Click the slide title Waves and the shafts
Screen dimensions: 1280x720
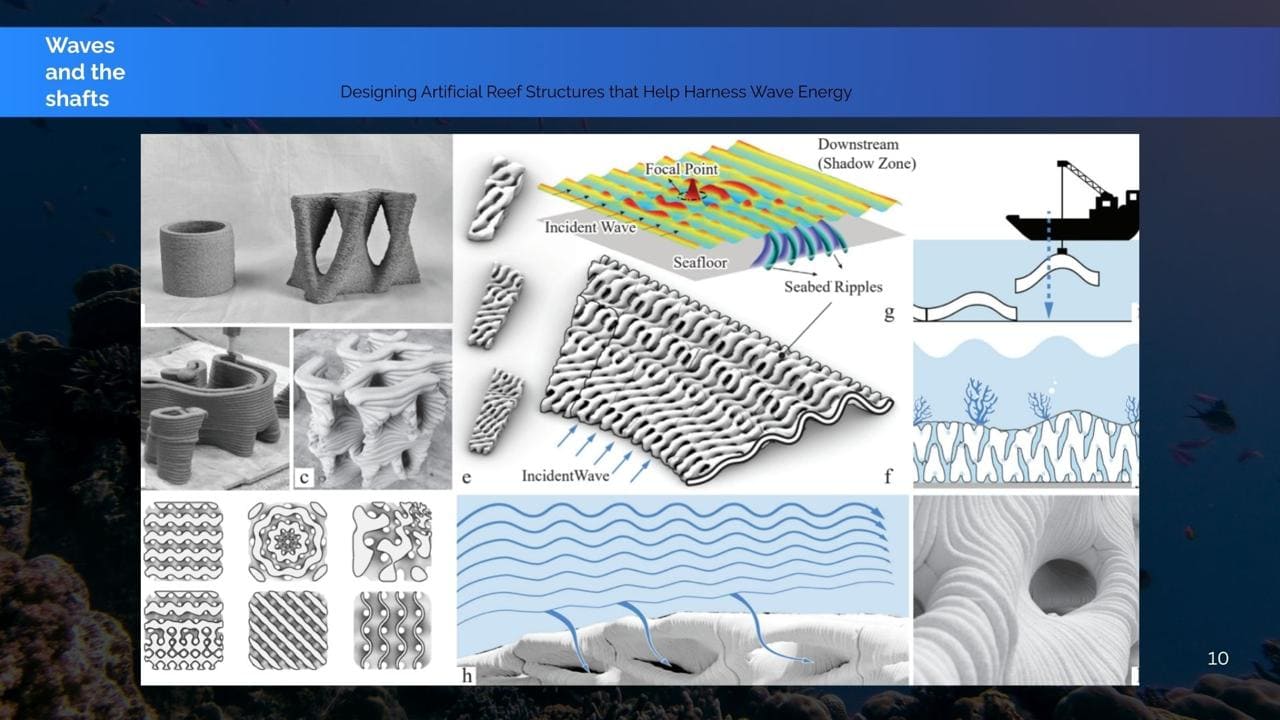tap(85, 72)
